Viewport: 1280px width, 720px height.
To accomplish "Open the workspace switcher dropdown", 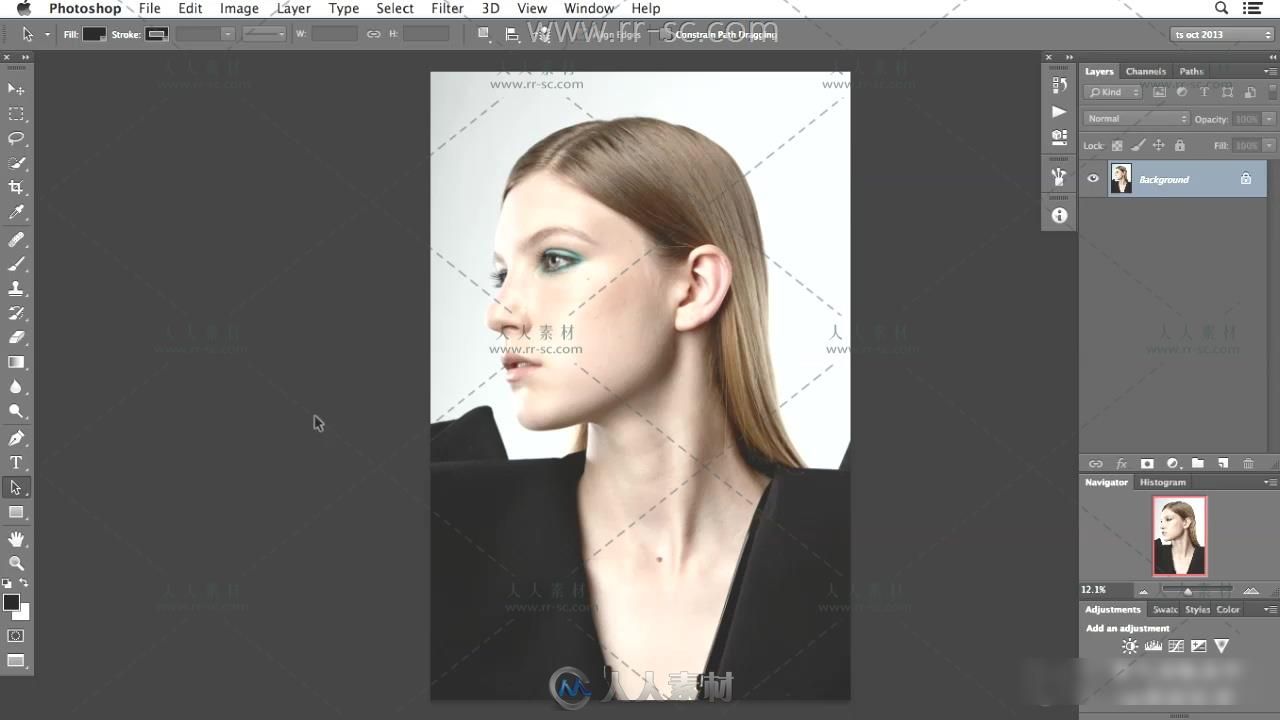I will click(1222, 34).
